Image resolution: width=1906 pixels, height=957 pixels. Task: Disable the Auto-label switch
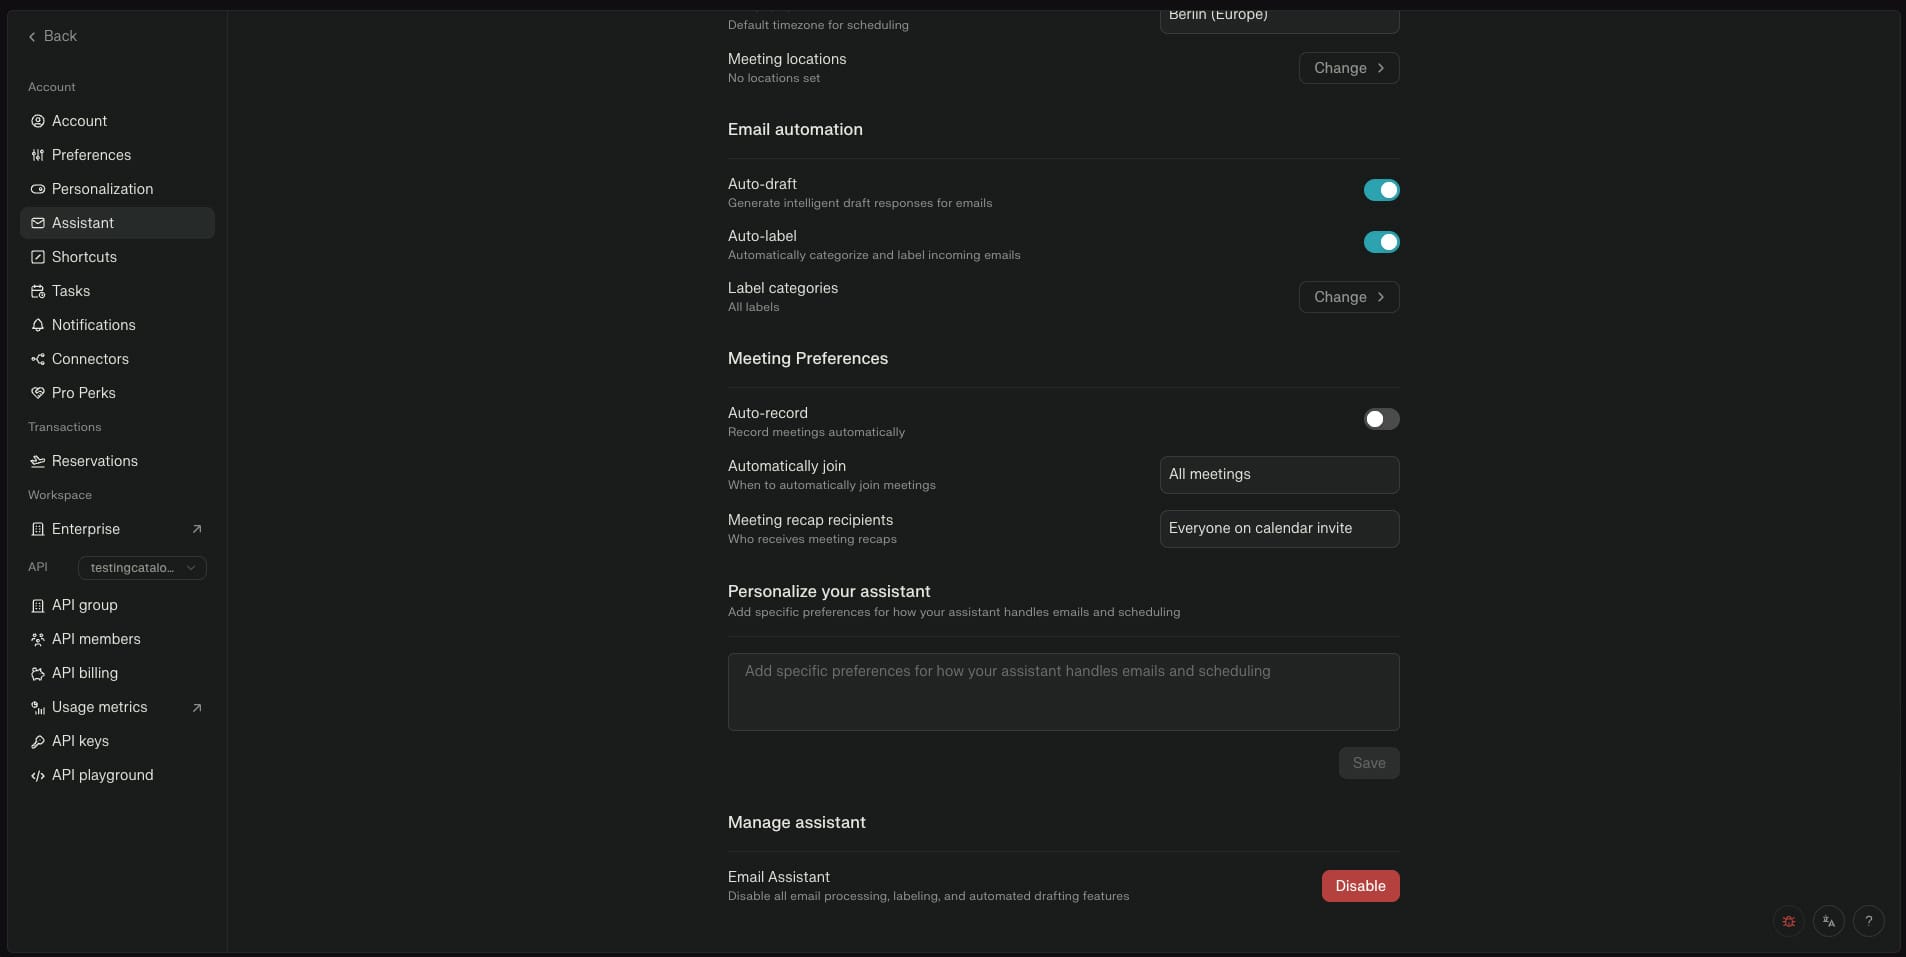pos(1381,242)
